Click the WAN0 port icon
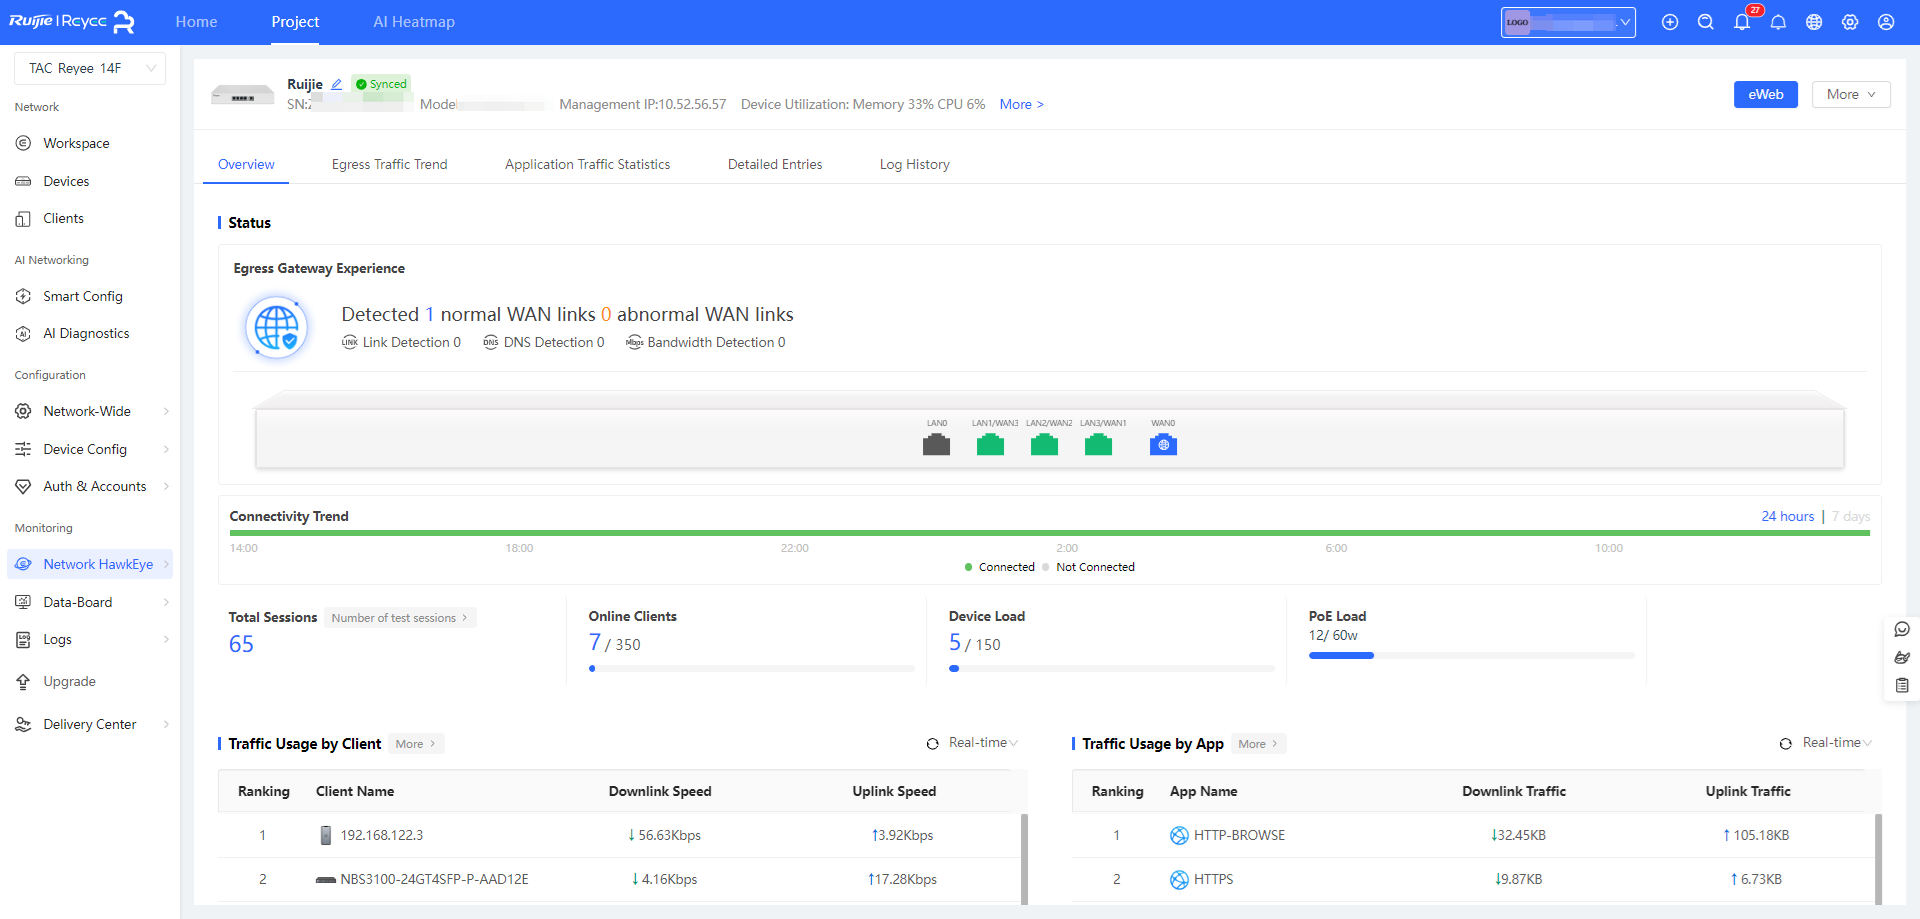The image size is (1920, 919). tap(1163, 445)
